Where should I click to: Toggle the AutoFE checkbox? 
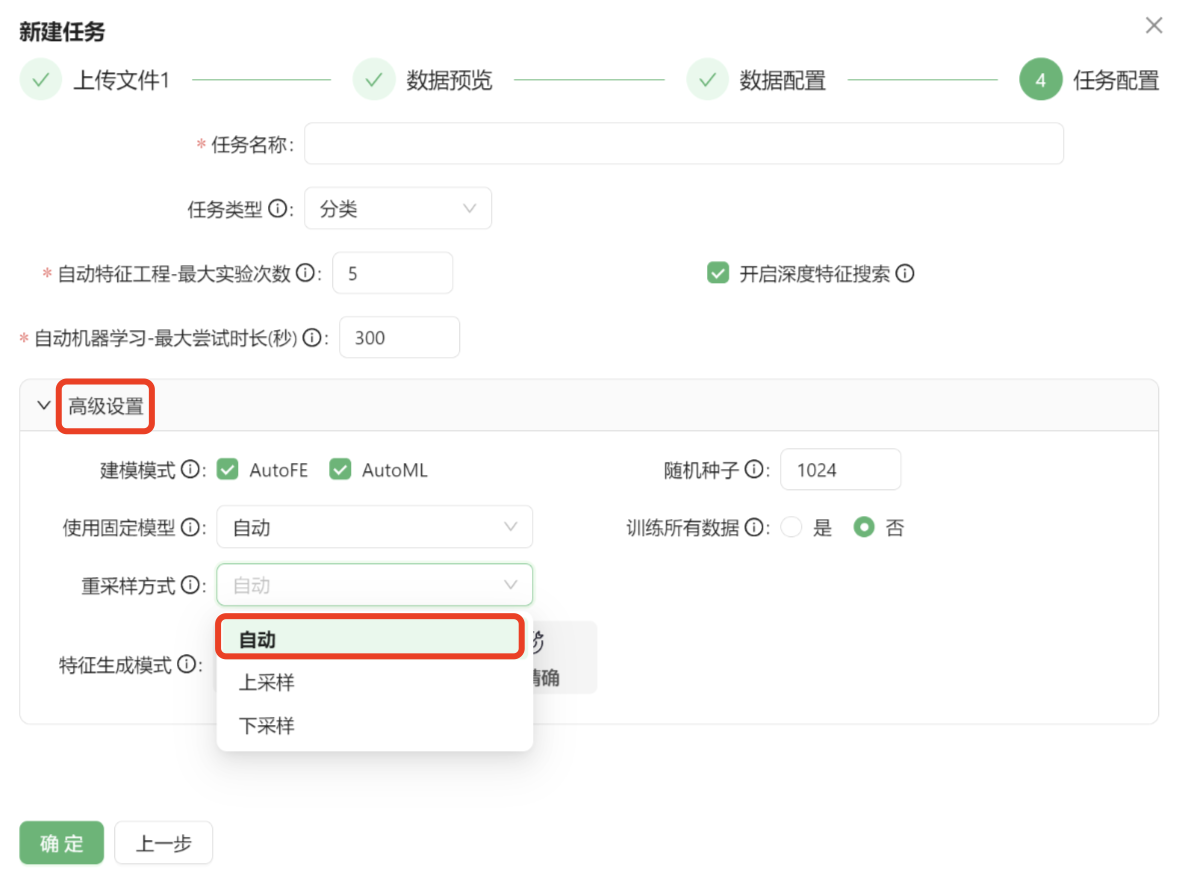[x=228, y=469]
